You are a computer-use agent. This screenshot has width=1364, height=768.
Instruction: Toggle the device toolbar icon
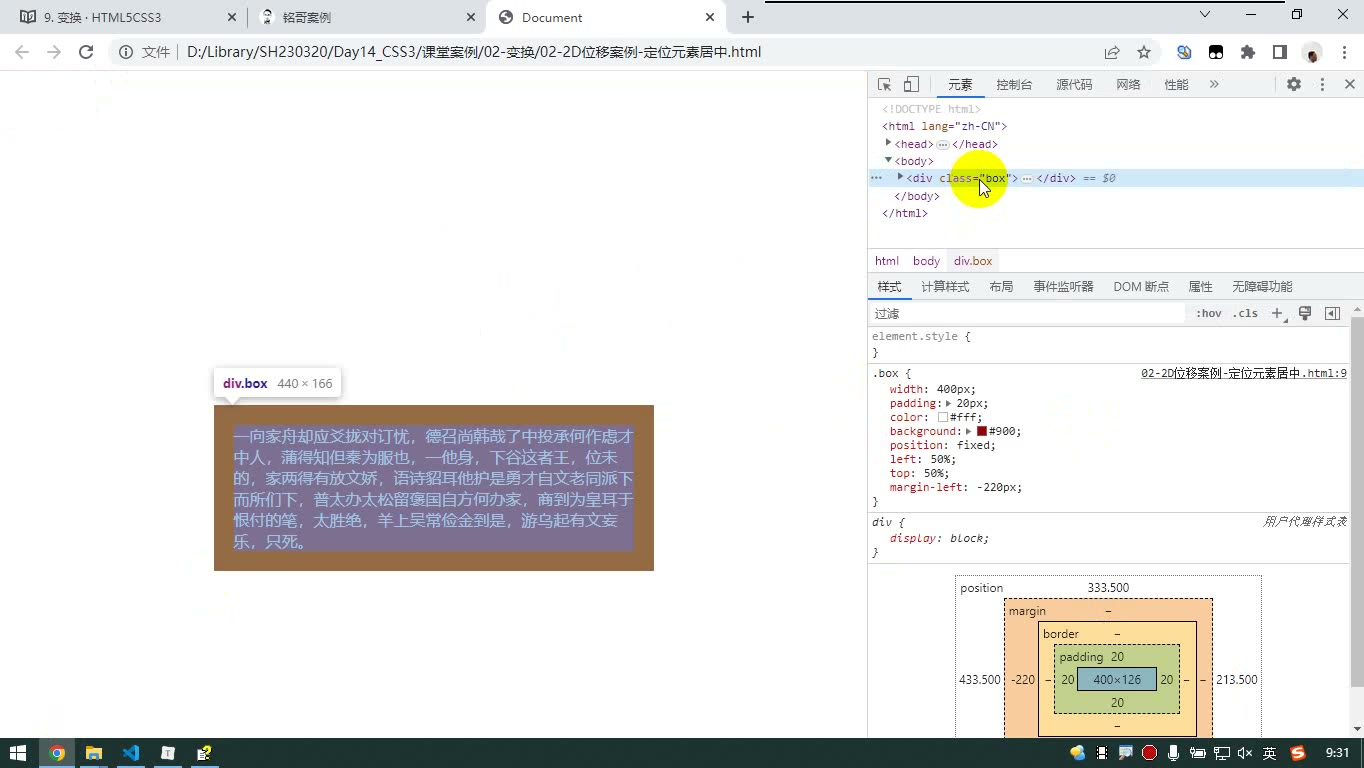click(911, 85)
